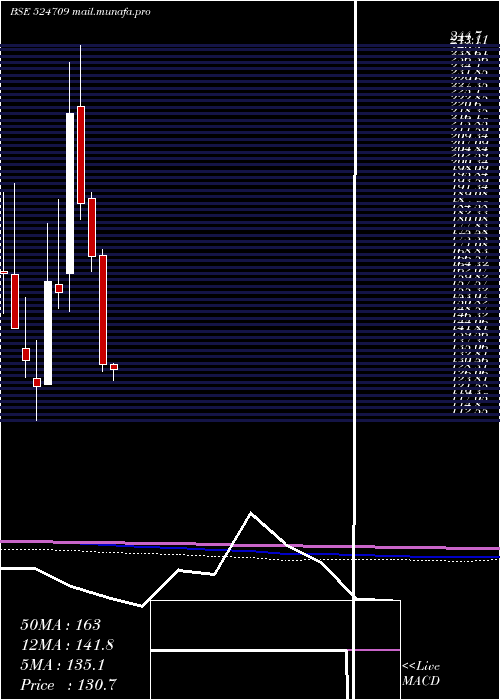Click the peak of the white MACD line
The image size is (500, 700).
click(x=251, y=513)
